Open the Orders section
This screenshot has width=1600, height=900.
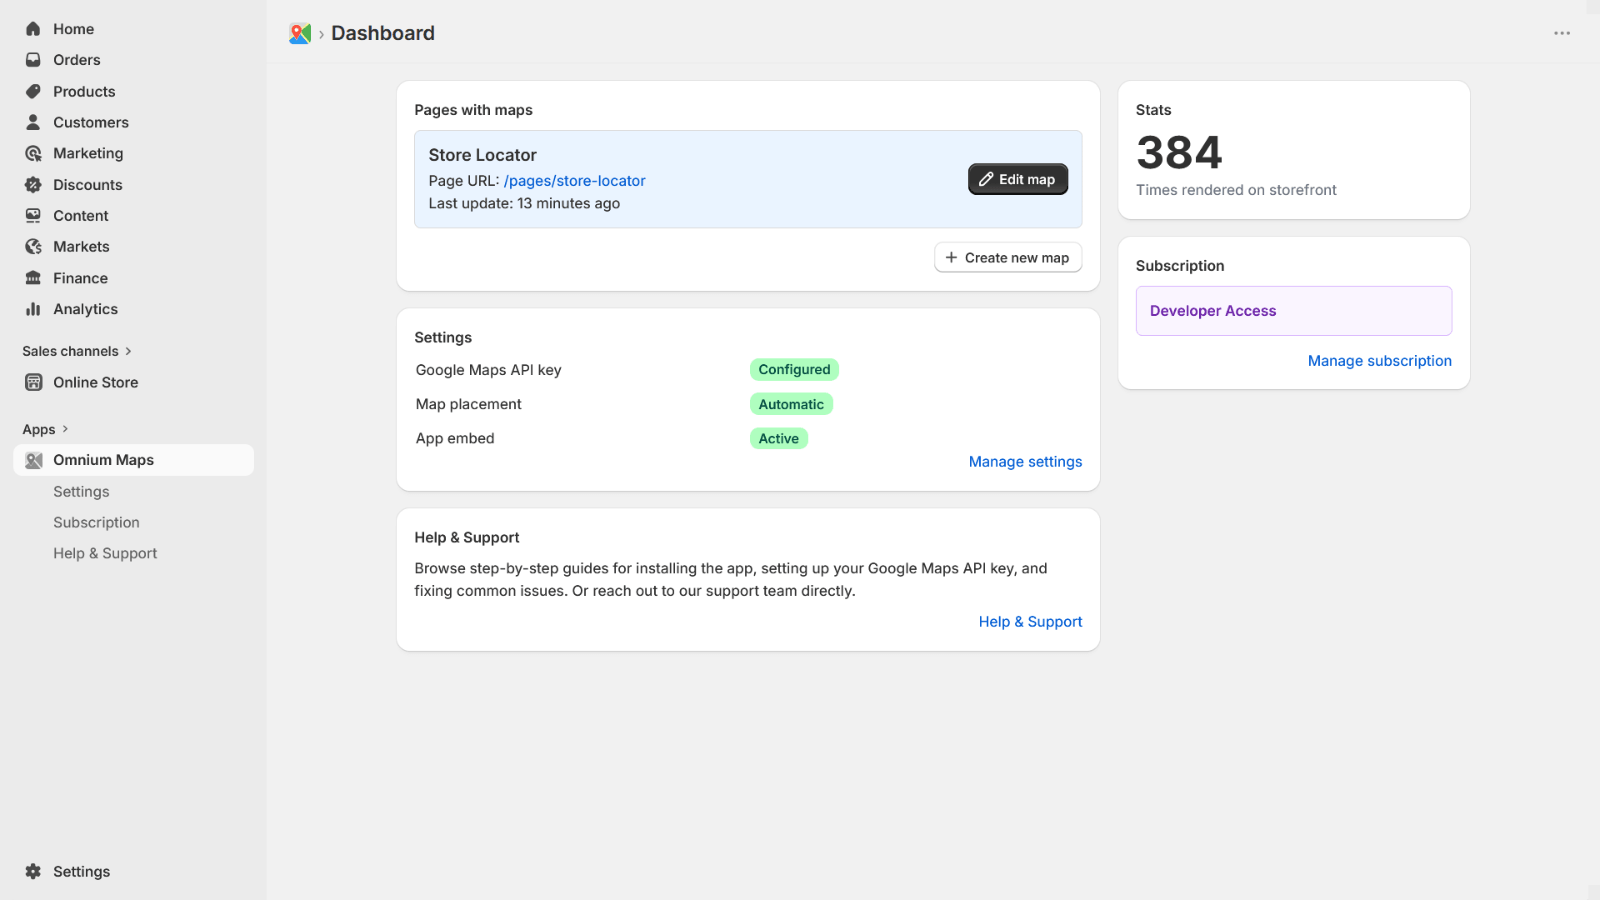(x=76, y=60)
